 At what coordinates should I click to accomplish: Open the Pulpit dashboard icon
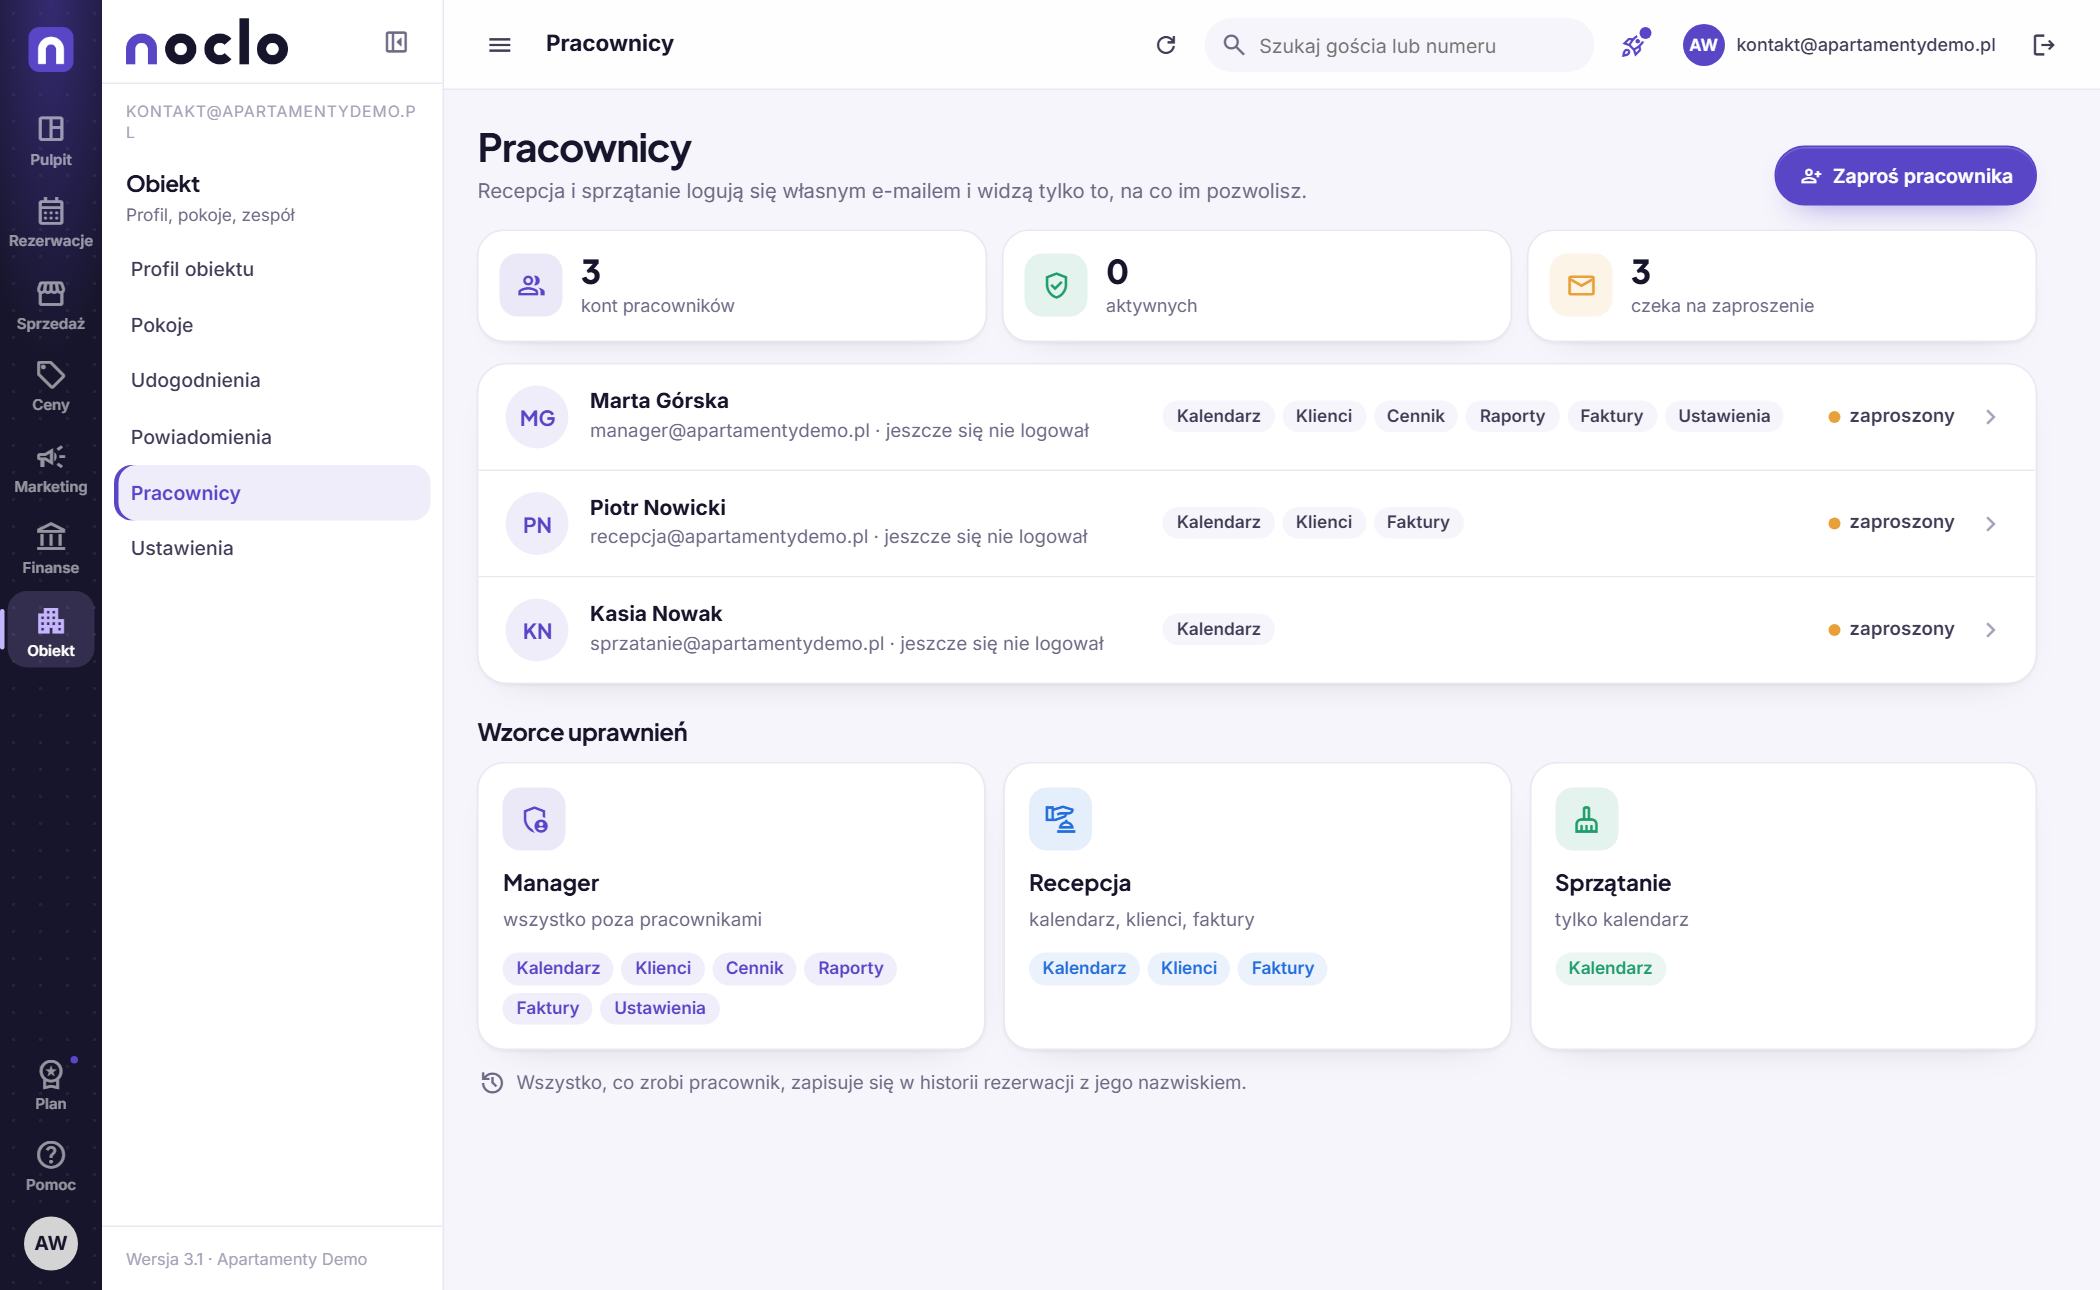pyautogui.click(x=50, y=129)
